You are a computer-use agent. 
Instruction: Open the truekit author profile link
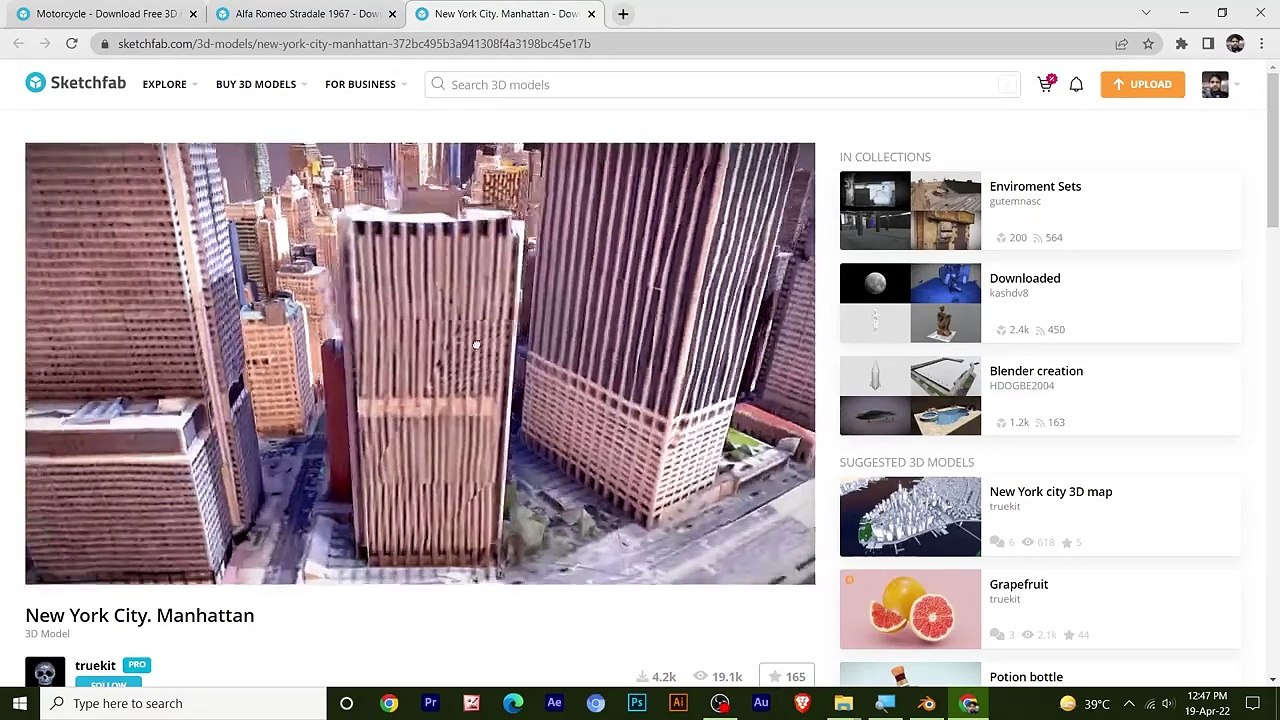tap(95, 665)
